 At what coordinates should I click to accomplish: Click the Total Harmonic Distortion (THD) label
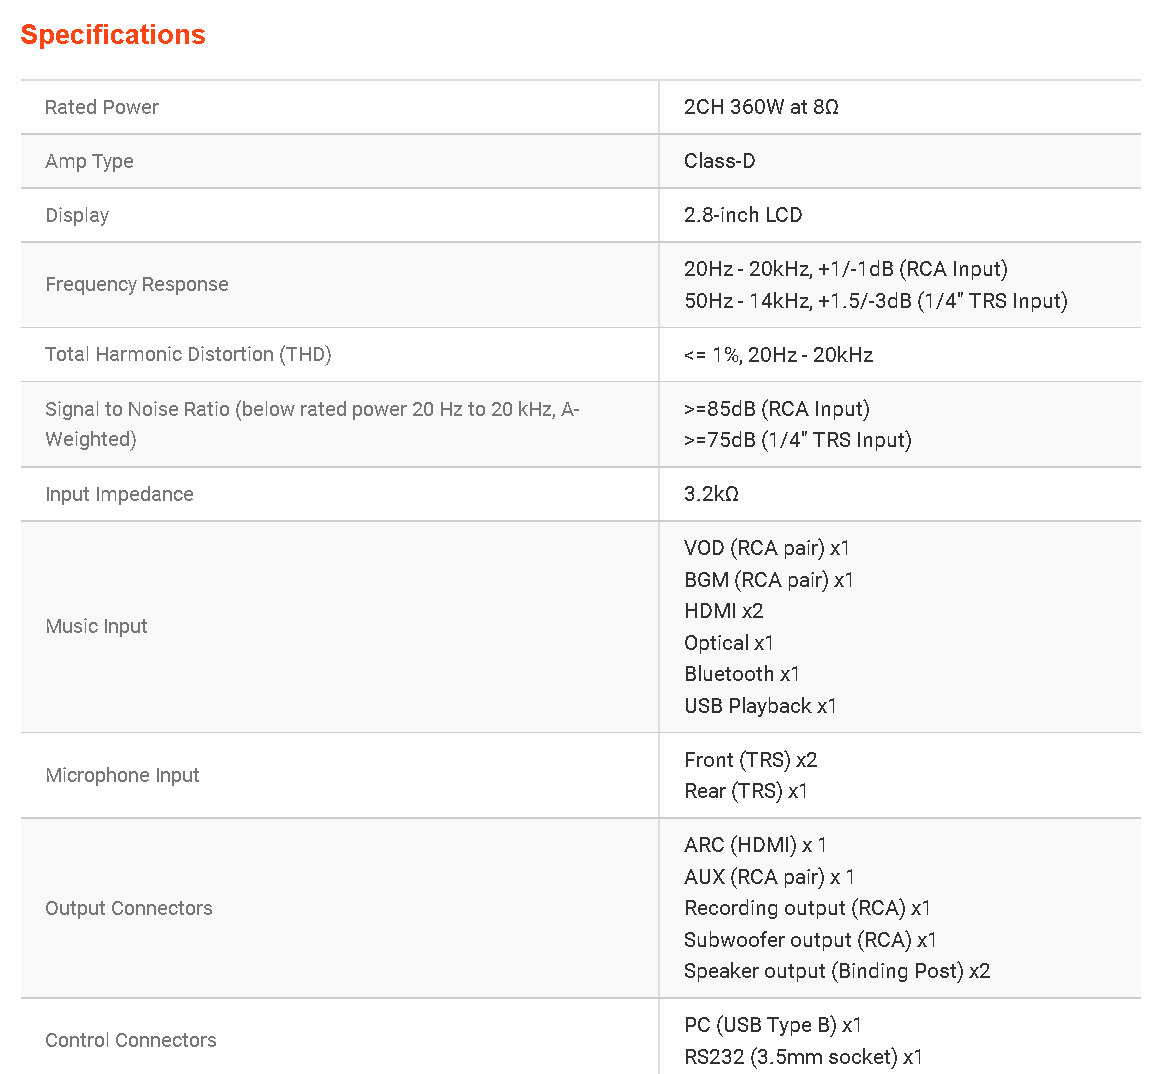pos(188,354)
